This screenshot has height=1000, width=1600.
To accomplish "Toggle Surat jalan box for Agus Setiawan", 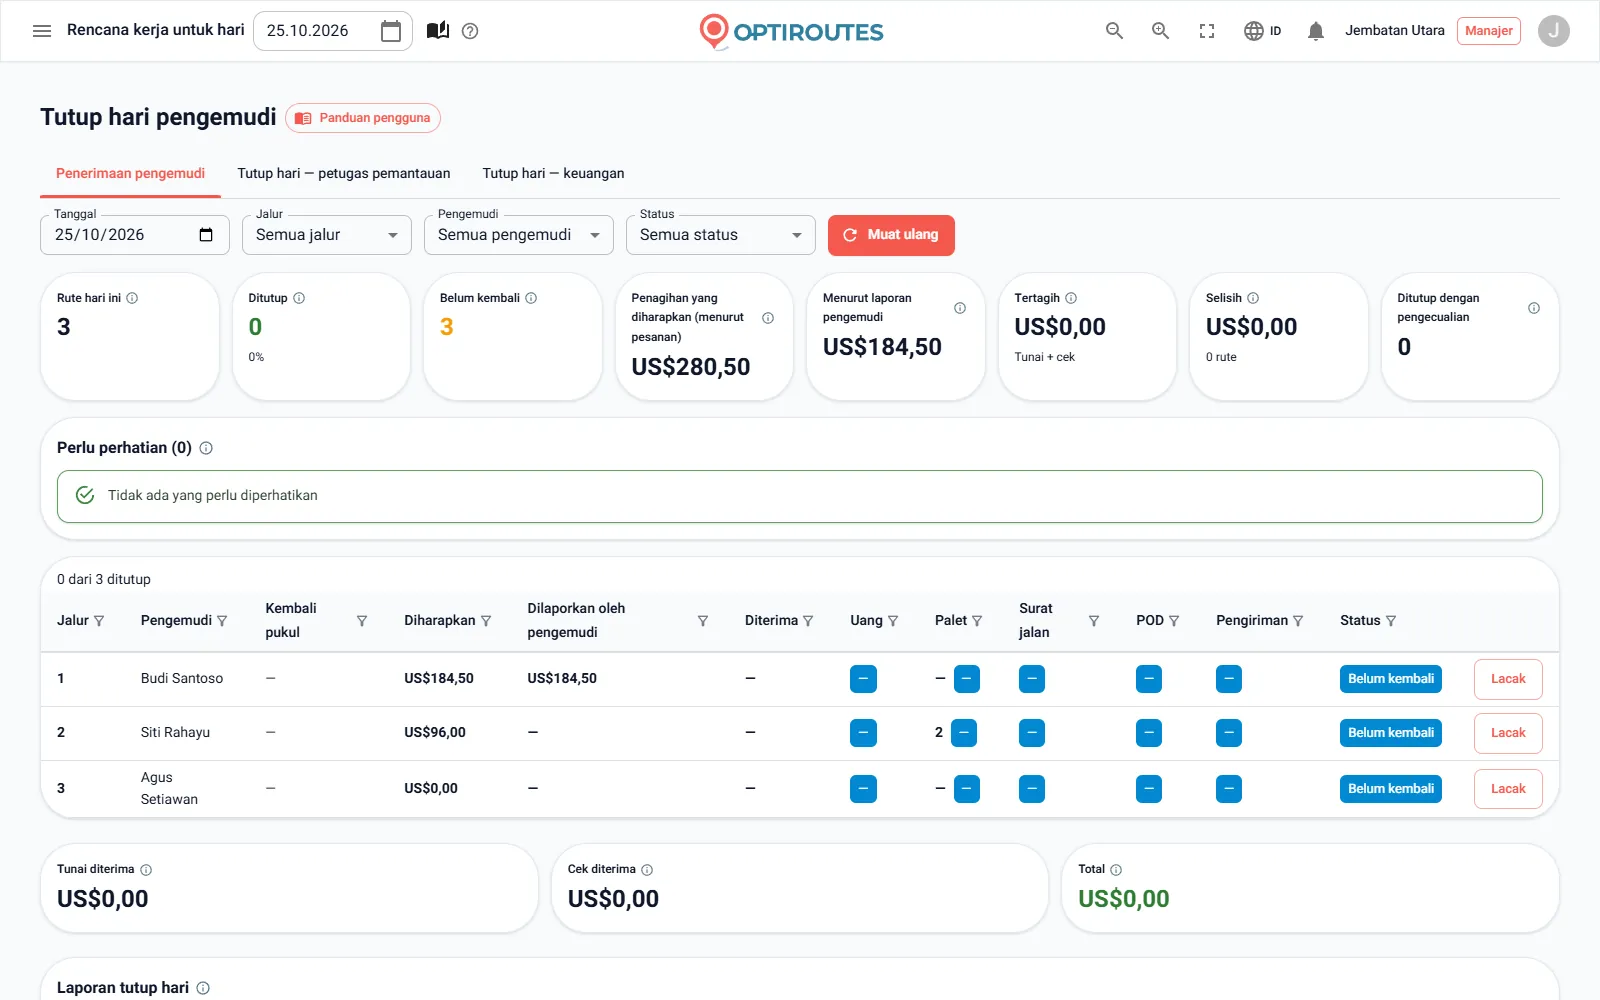I will (1032, 789).
